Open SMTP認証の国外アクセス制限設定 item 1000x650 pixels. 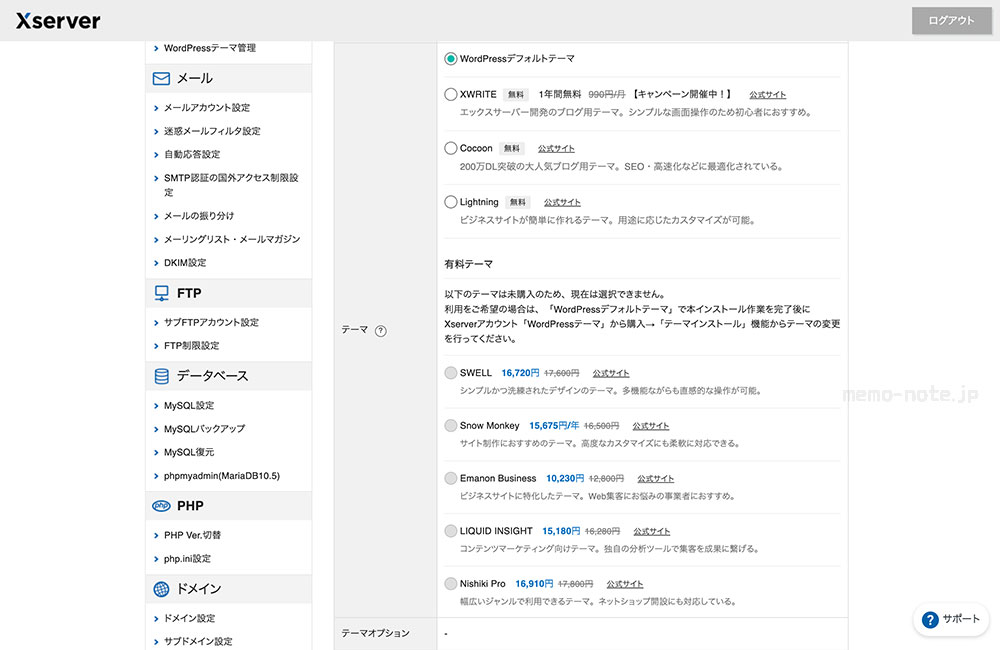[231, 185]
